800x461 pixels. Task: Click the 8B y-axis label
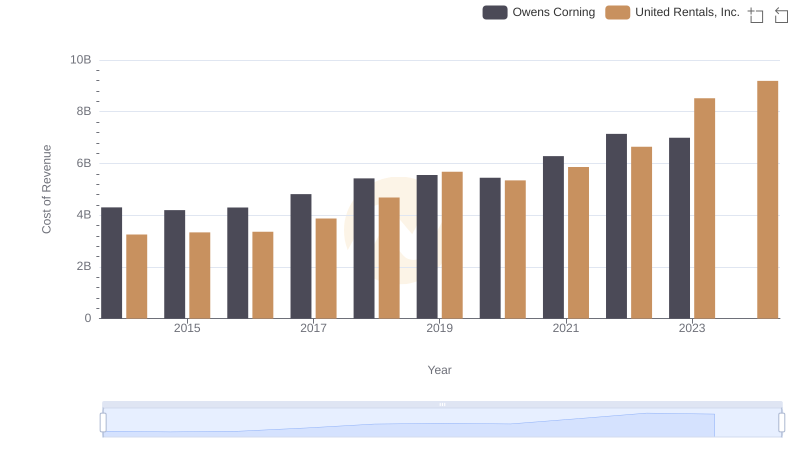point(84,111)
